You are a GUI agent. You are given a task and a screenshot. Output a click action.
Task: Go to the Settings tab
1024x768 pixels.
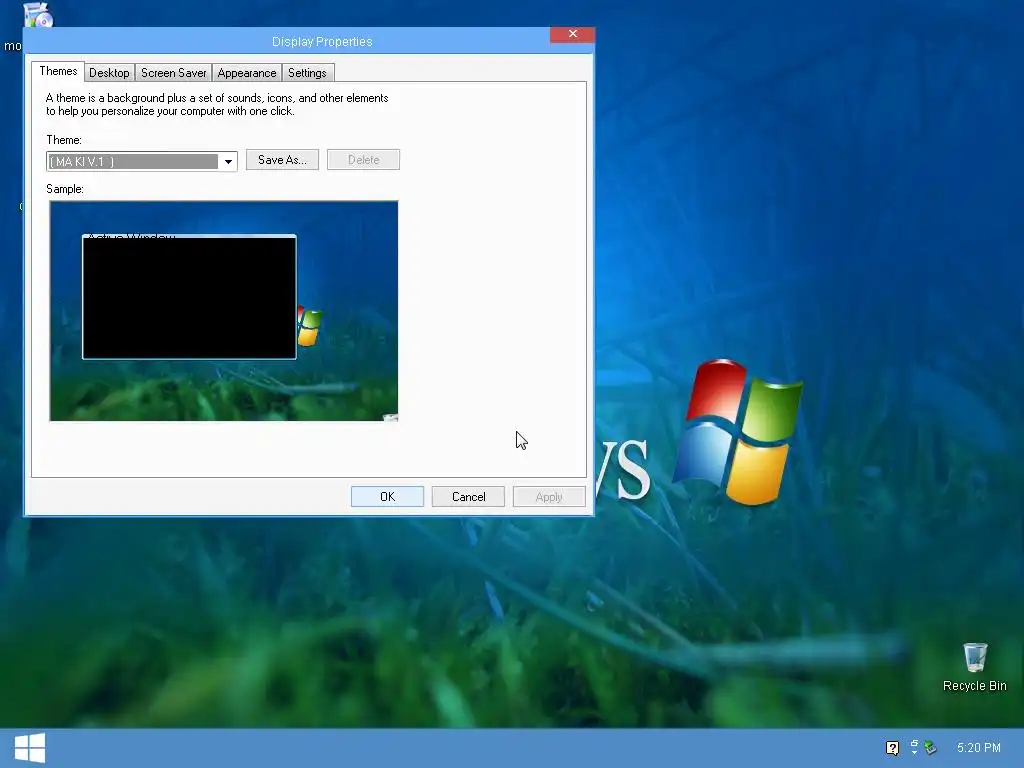[x=307, y=72]
